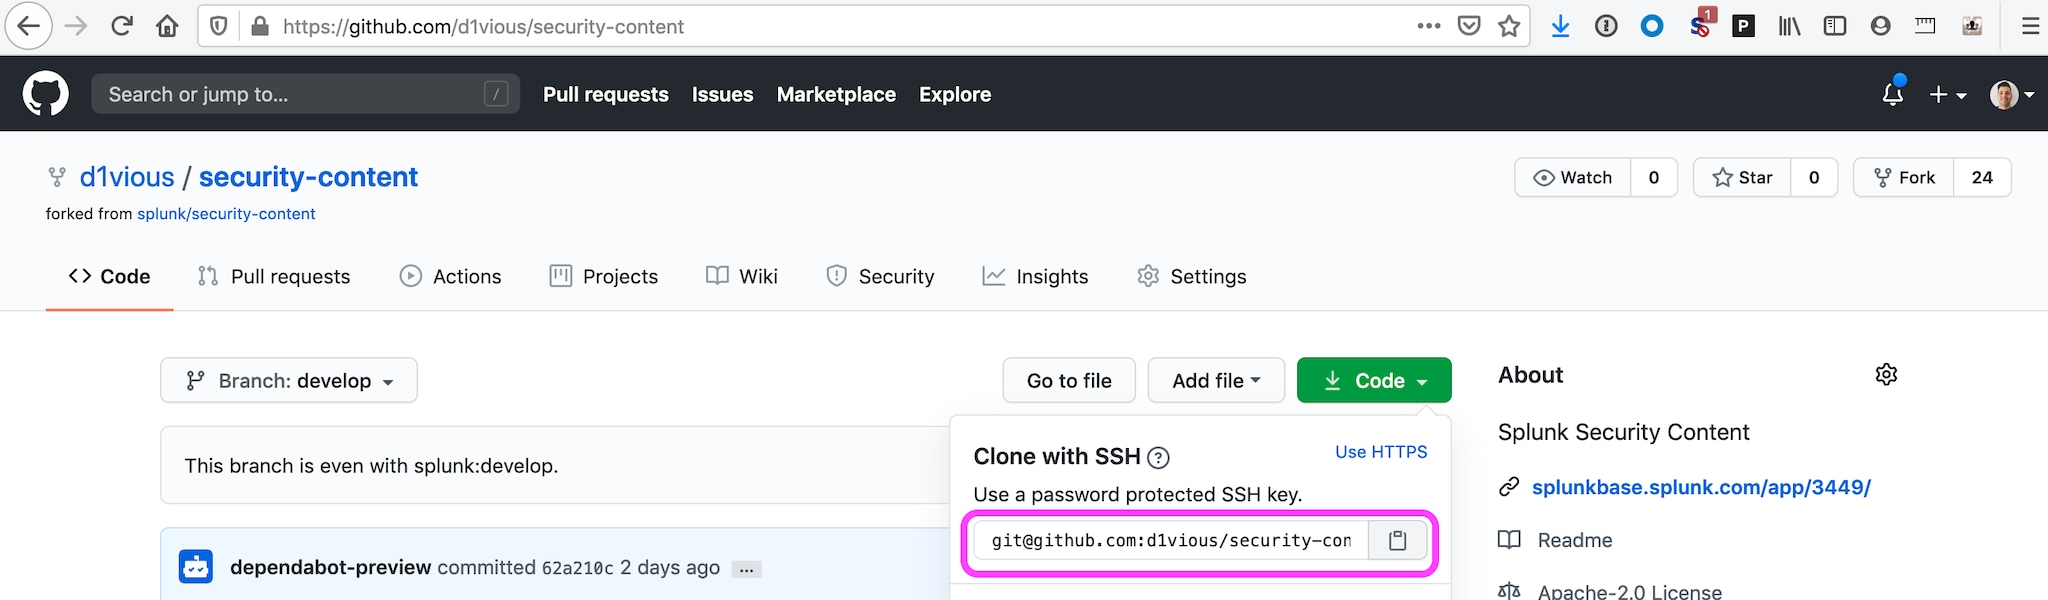Open the About section settings gear
The height and width of the screenshot is (600, 2048).
coord(1886,375)
